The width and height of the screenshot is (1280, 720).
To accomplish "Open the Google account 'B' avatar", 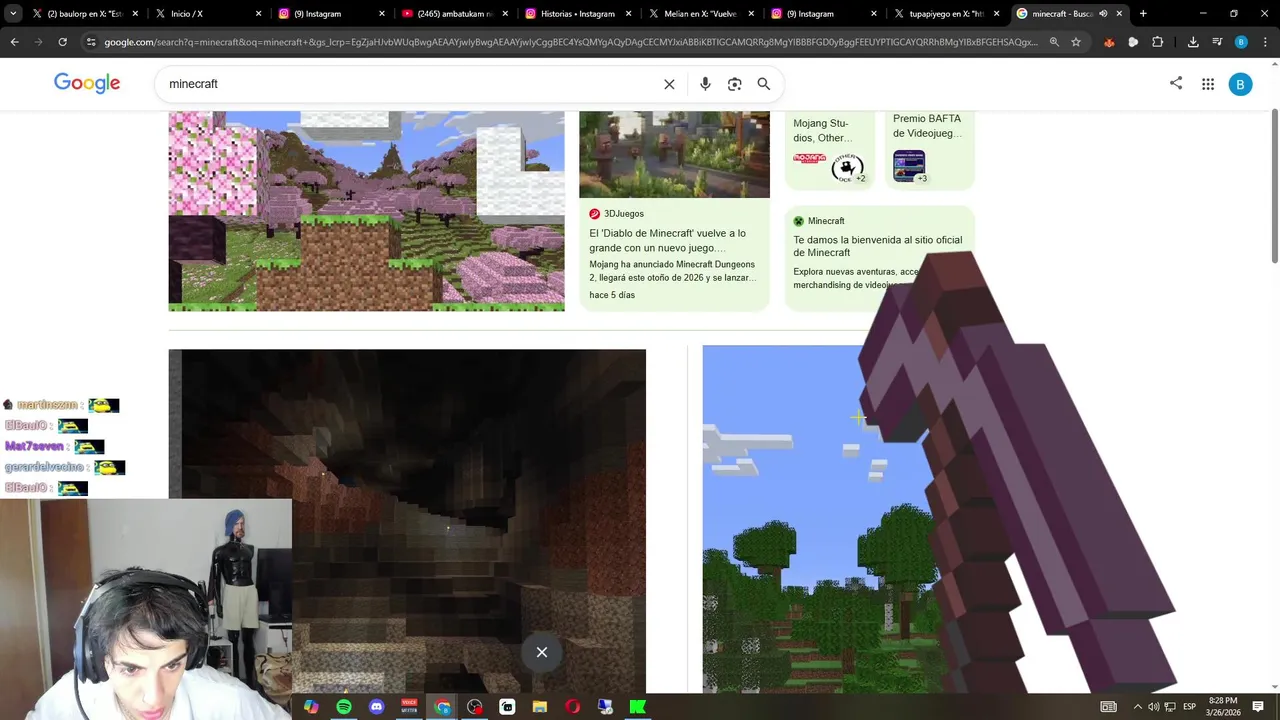I will point(1240,84).
